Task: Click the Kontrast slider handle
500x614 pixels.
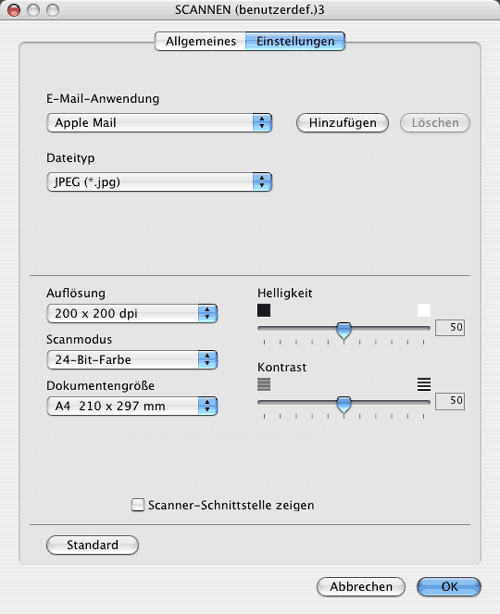Action: tap(344, 405)
